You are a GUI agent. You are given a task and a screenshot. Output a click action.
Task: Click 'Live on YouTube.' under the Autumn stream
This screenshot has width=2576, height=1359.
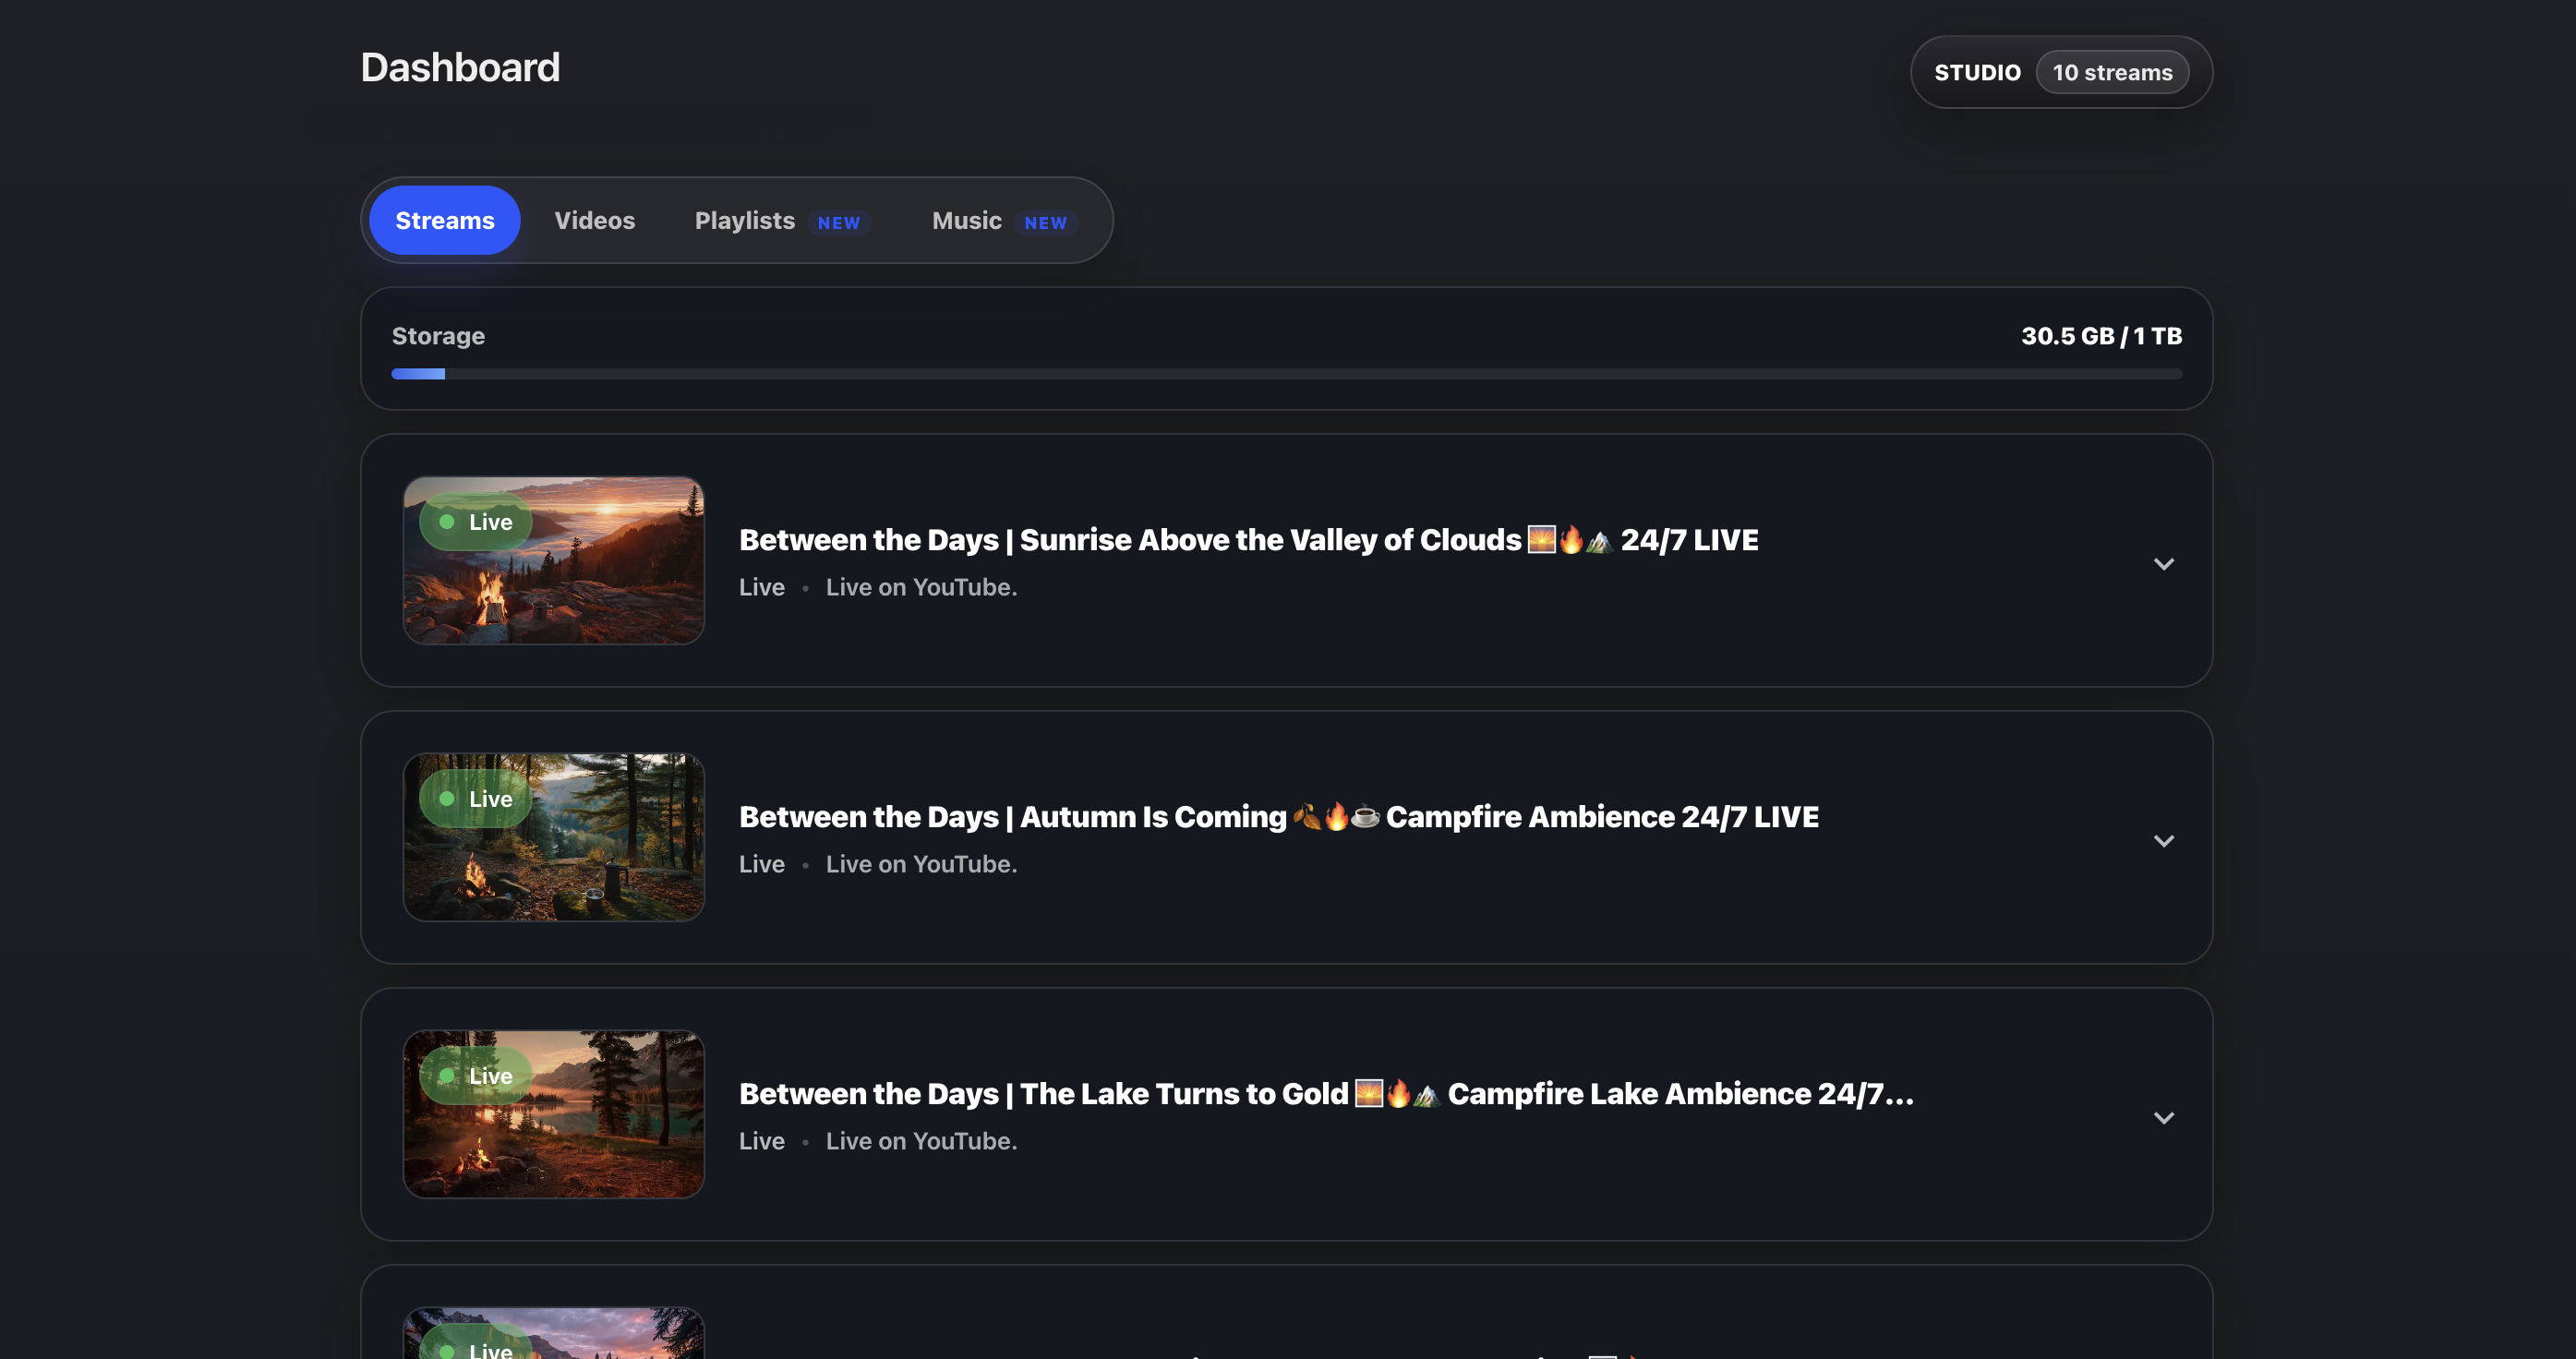(921, 865)
